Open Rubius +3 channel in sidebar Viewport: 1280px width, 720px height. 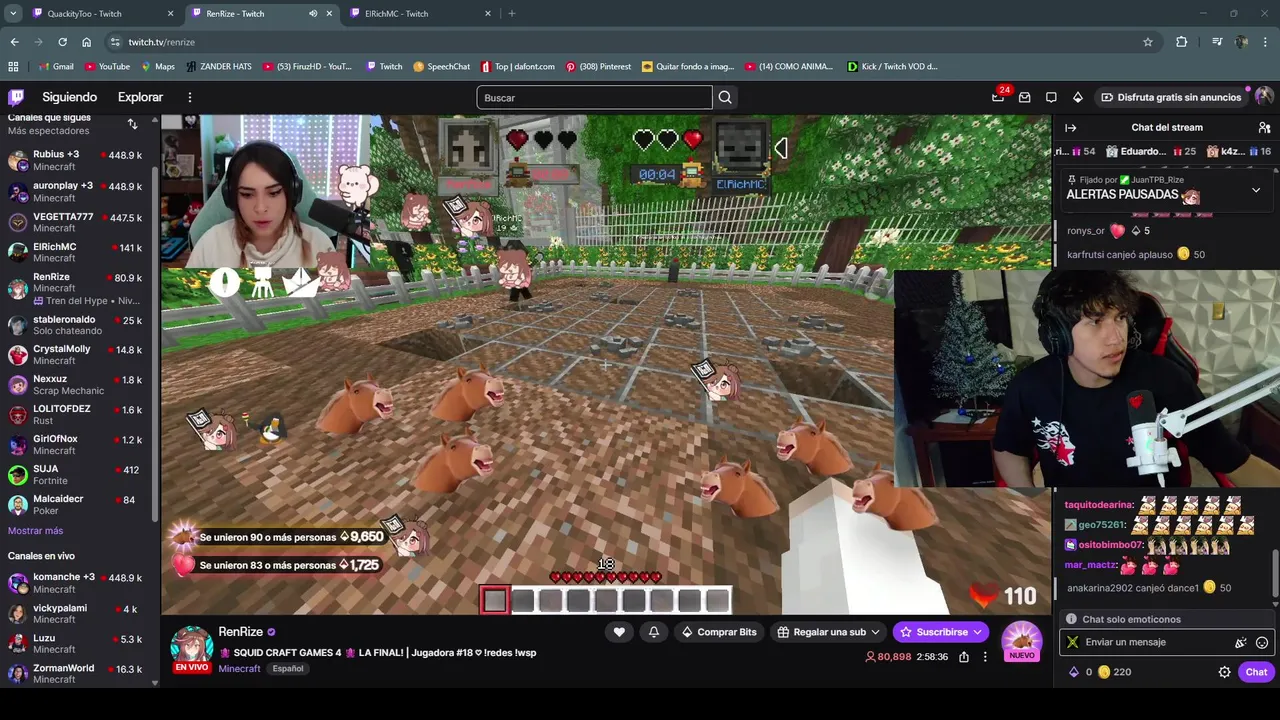80,160
